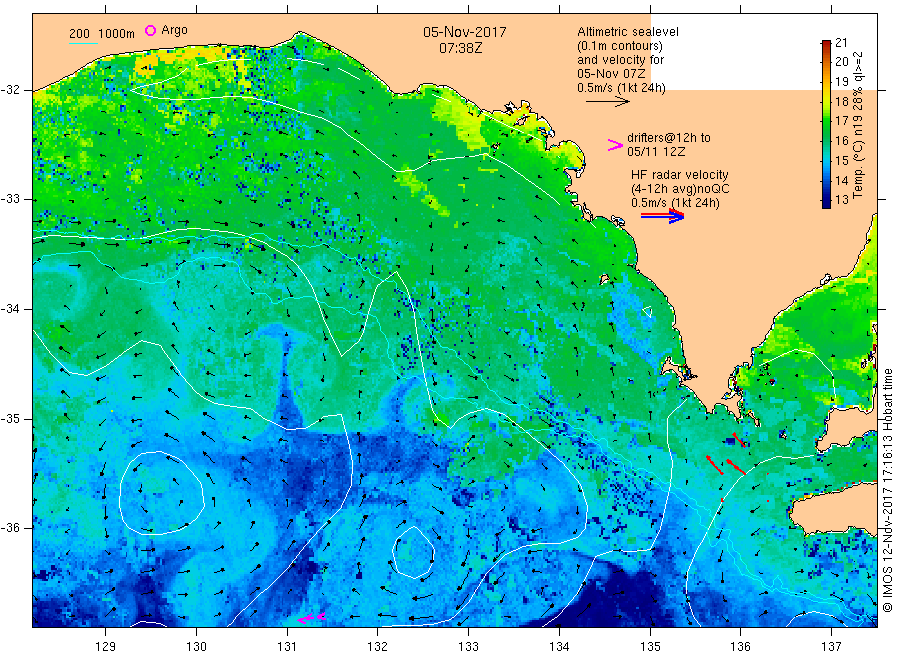Click the magenta drifter arrows near 131 longitude

click(312, 618)
